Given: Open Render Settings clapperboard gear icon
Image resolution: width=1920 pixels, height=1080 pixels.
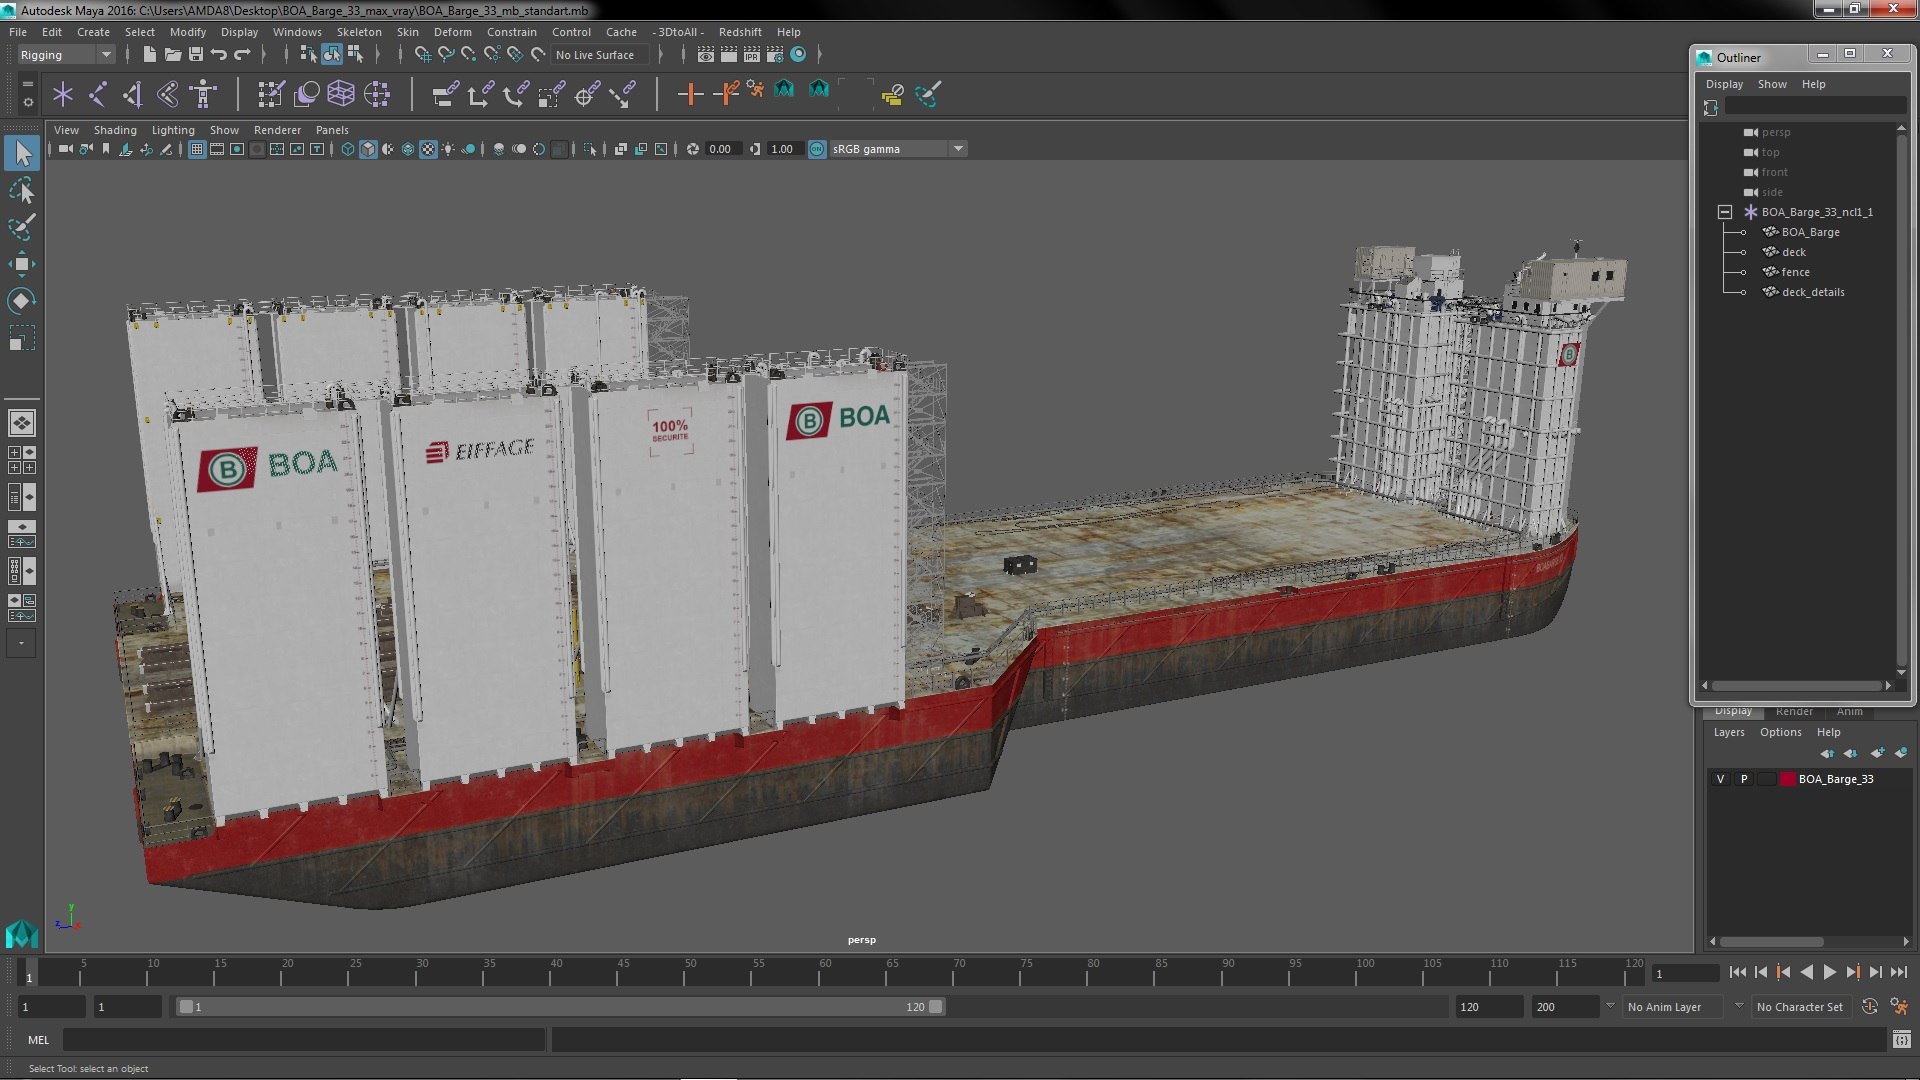Looking at the screenshot, I should click(x=775, y=55).
